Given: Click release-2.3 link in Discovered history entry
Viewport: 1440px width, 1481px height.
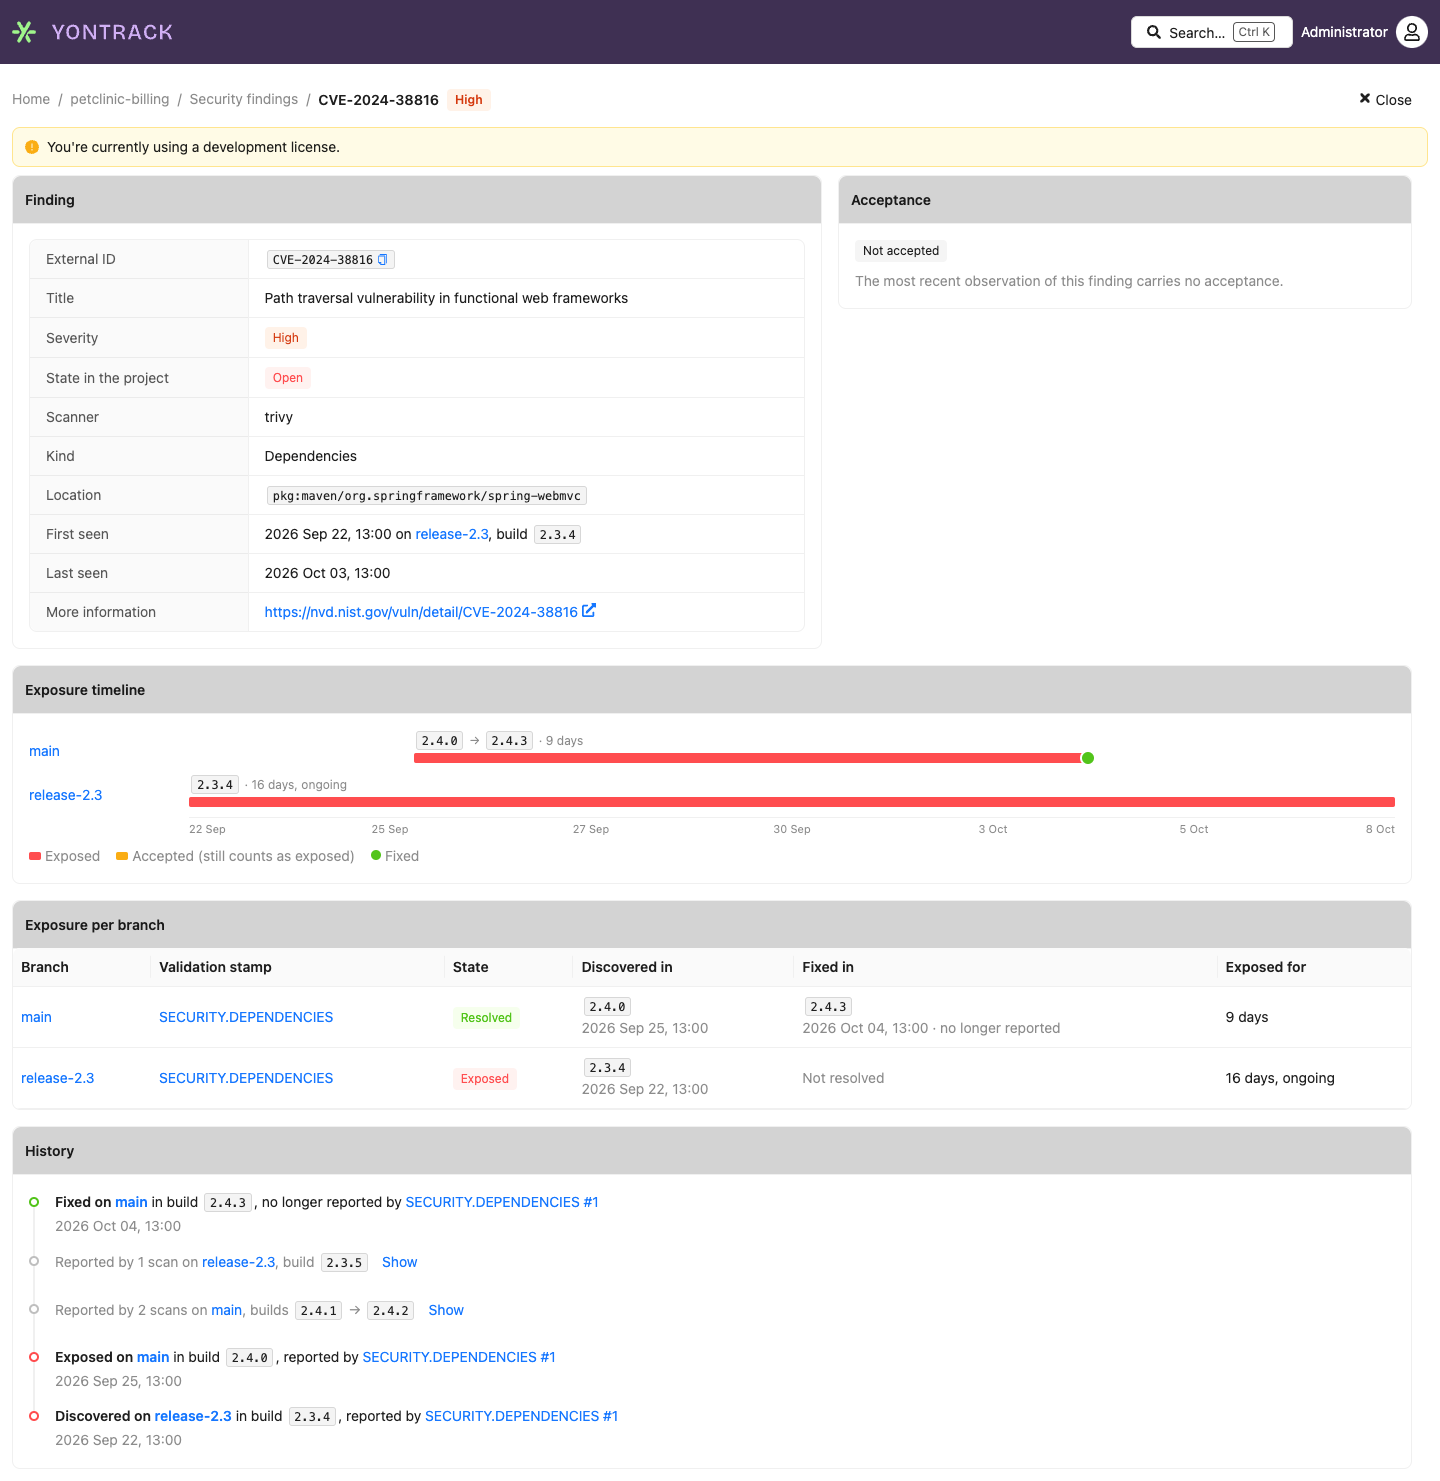Looking at the screenshot, I should (193, 1416).
